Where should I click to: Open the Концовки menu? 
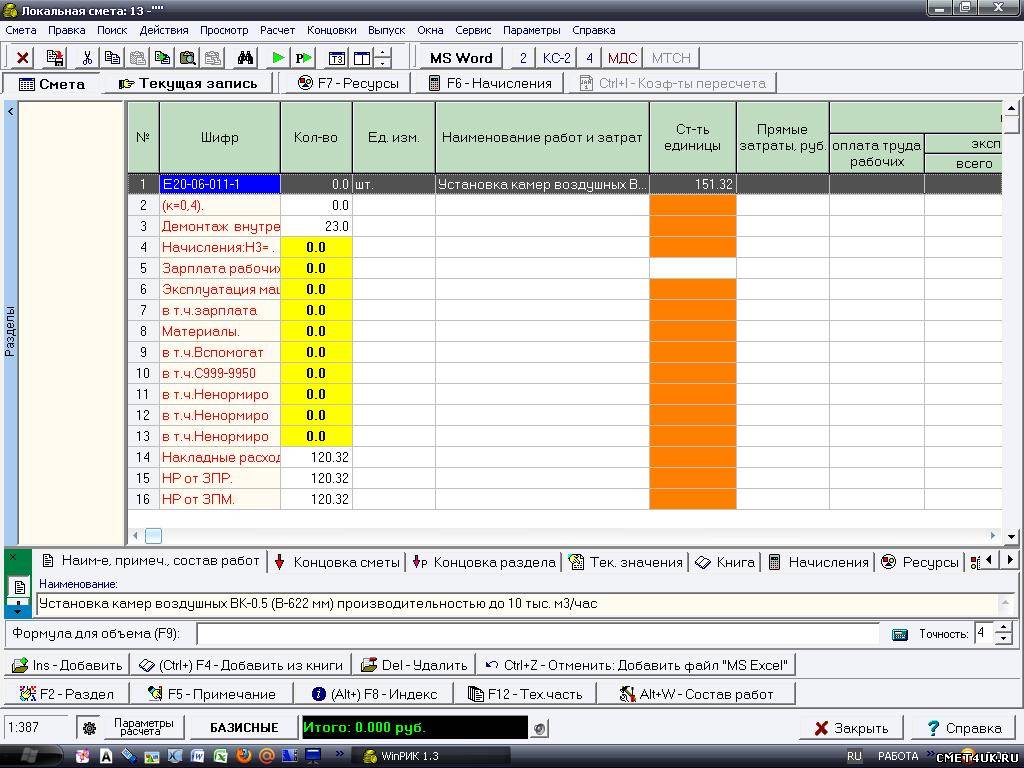[x=331, y=30]
